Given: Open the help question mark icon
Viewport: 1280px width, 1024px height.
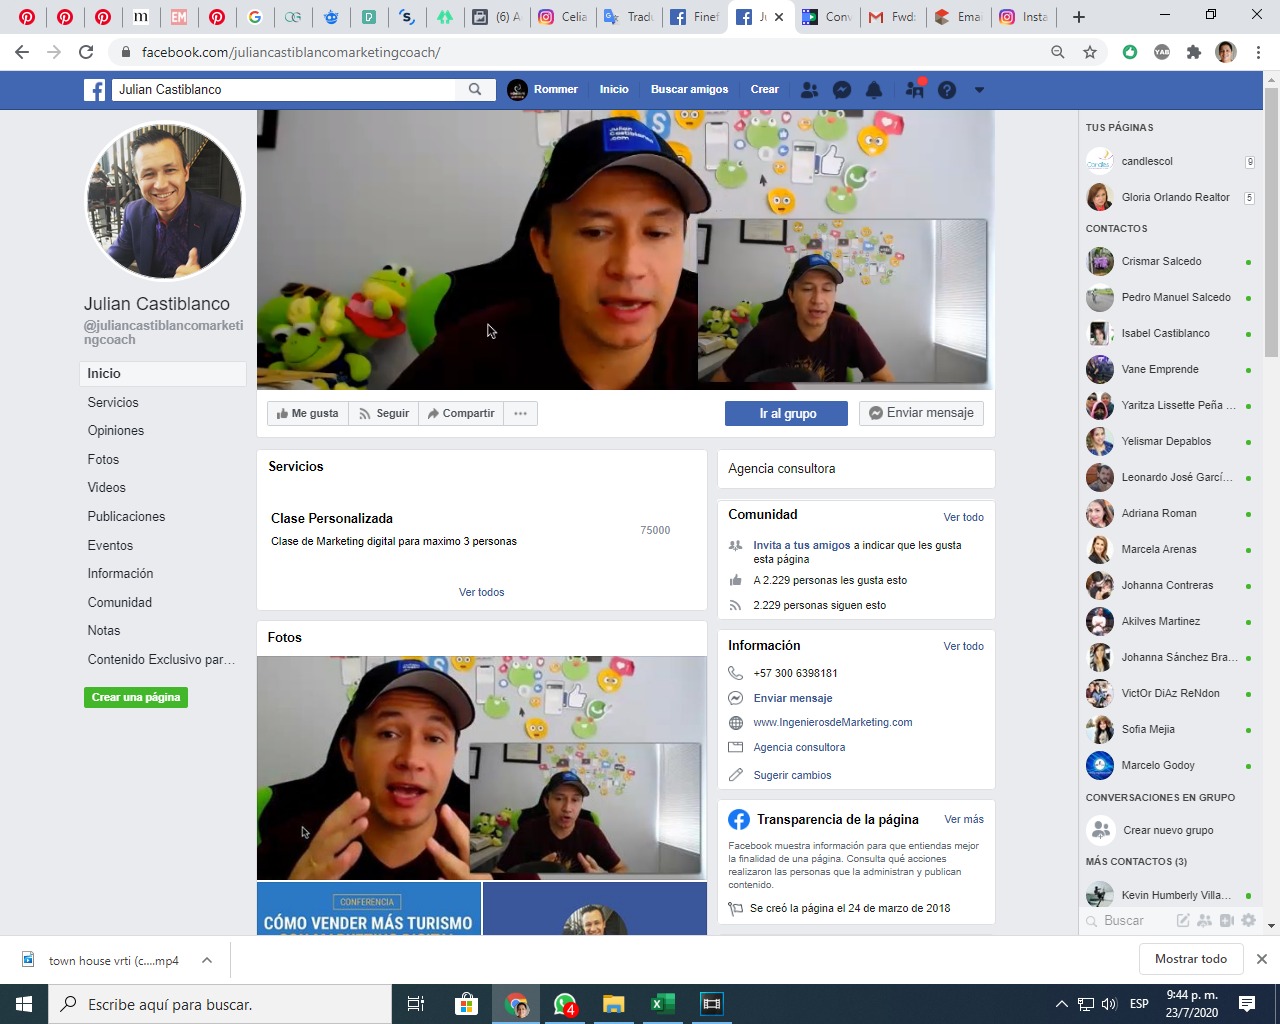Looking at the screenshot, I should coord(947,90).
